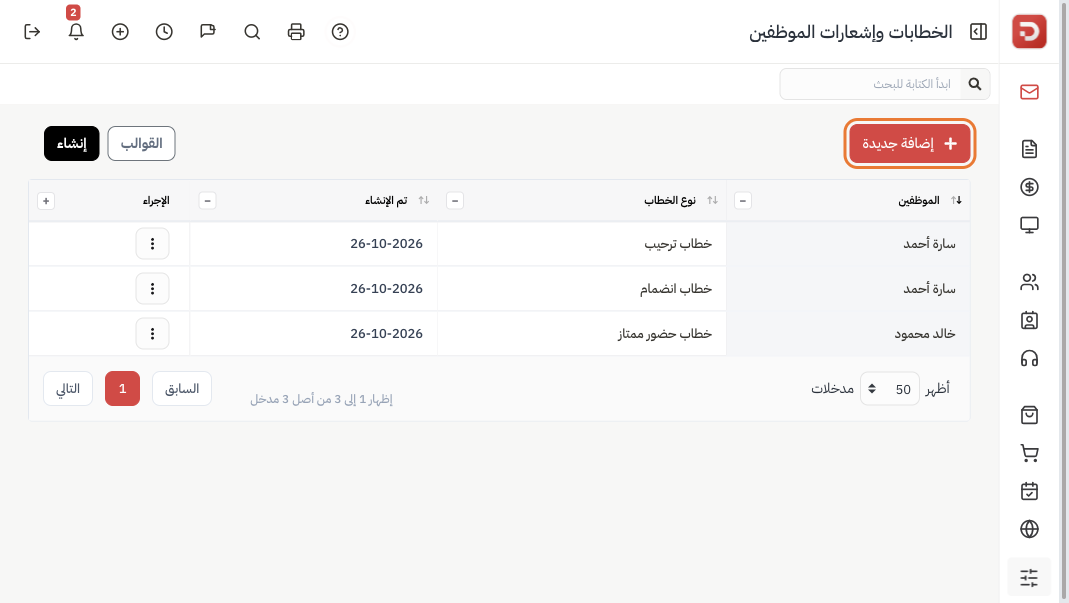Open the shopping cart sidebar icon
The width and height of the screenshot is (1069, 603).
1029,453
